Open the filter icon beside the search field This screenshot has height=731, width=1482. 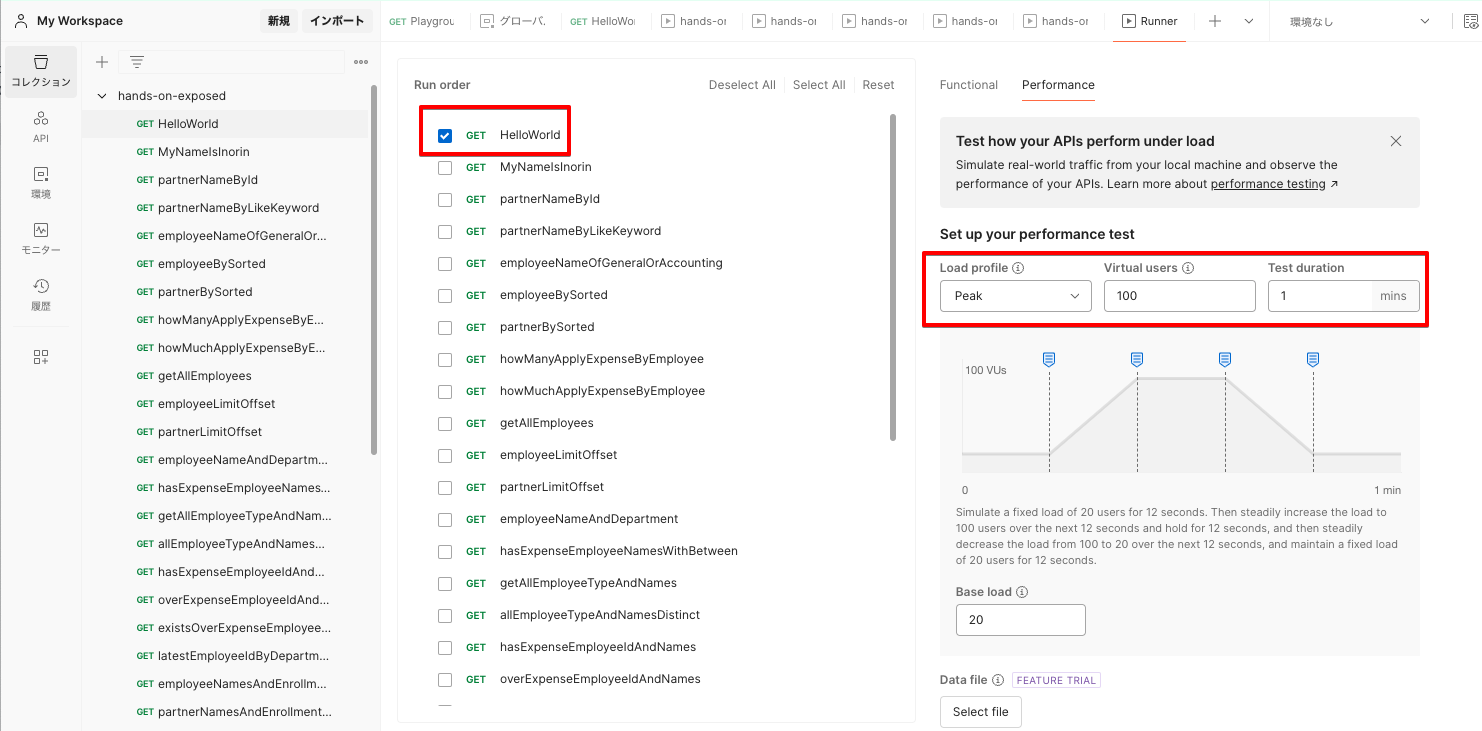135,61
